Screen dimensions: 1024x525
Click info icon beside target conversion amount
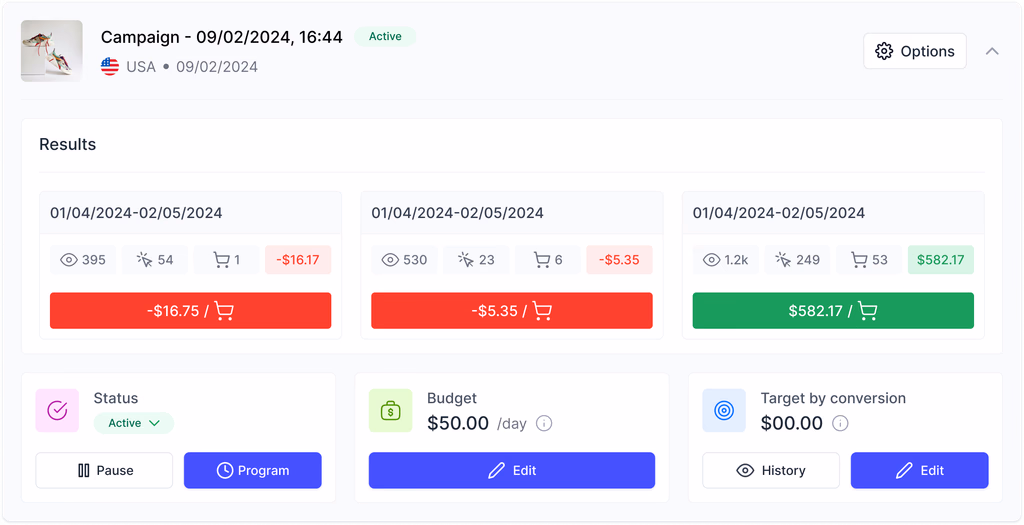[840, 423]
